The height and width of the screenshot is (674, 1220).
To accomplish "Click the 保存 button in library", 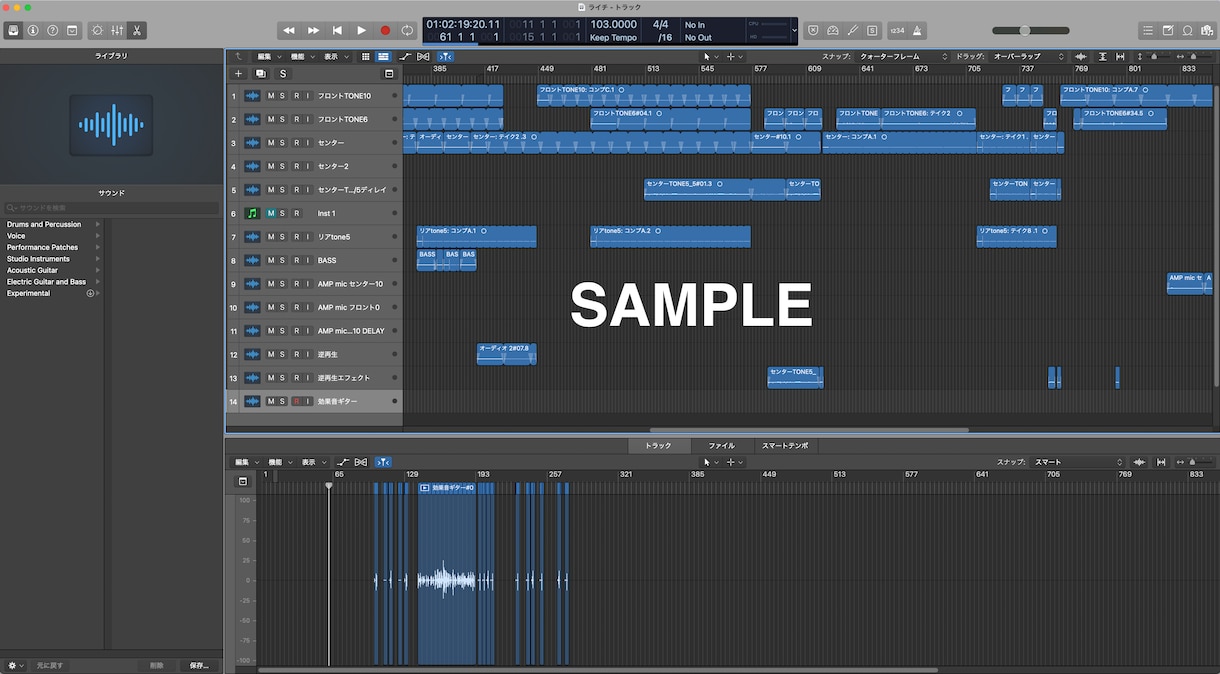I will pyautogui.click(x=199, y=665).
